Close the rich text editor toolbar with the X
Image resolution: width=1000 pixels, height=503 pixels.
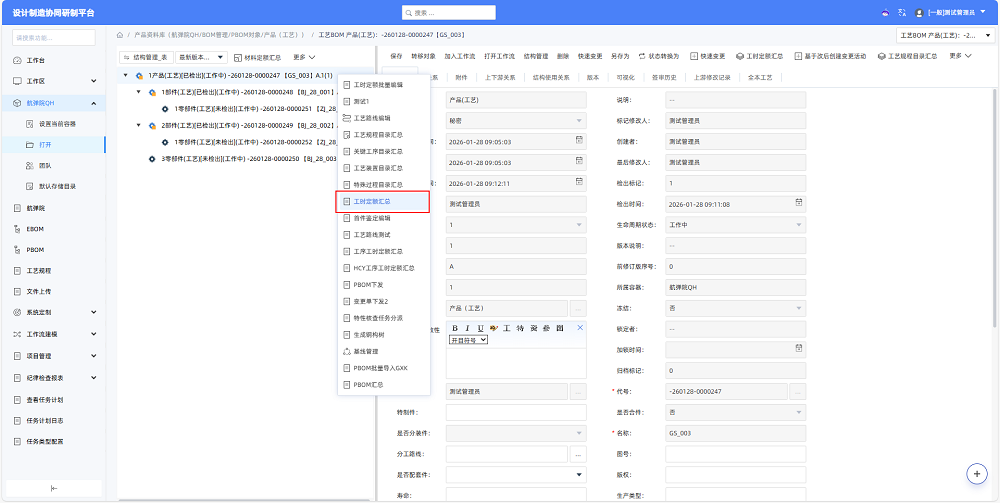tap(580, 327)
